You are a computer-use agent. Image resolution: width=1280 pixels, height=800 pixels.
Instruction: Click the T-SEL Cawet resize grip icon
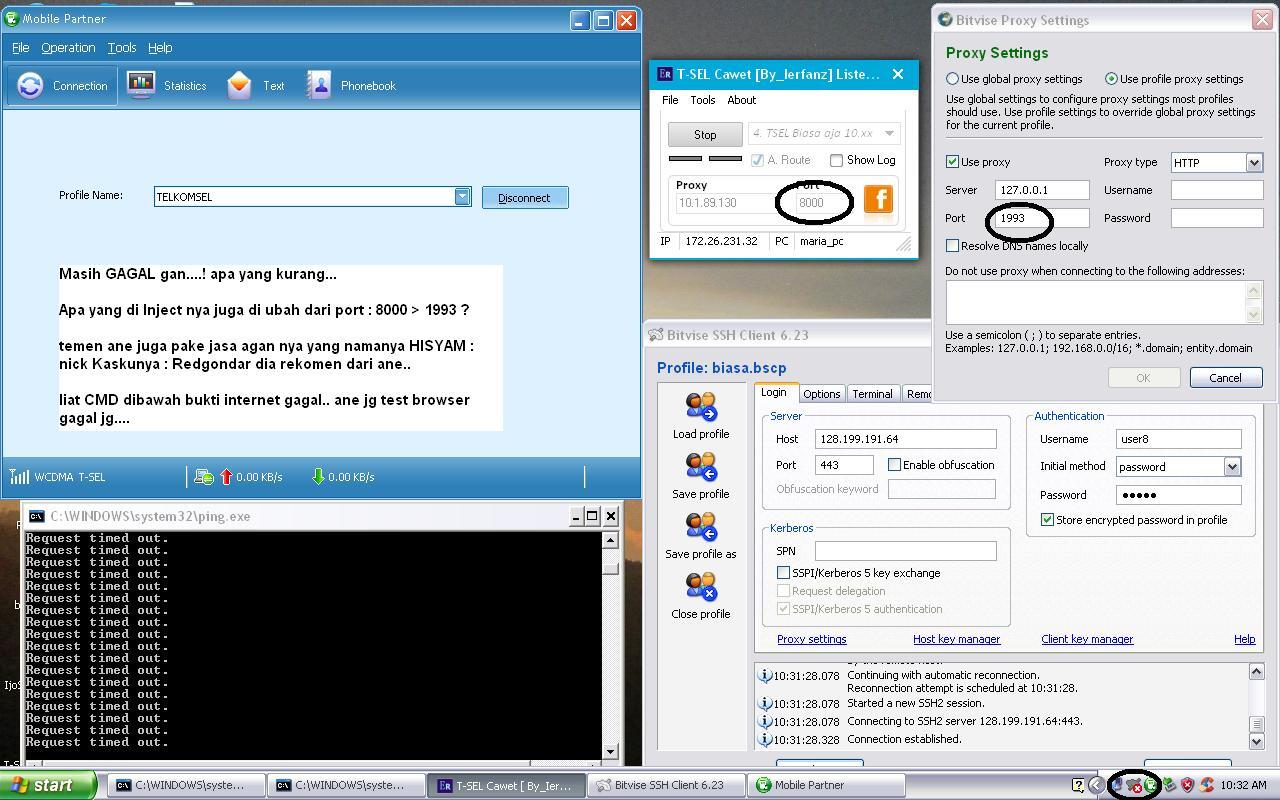[904, 243]
